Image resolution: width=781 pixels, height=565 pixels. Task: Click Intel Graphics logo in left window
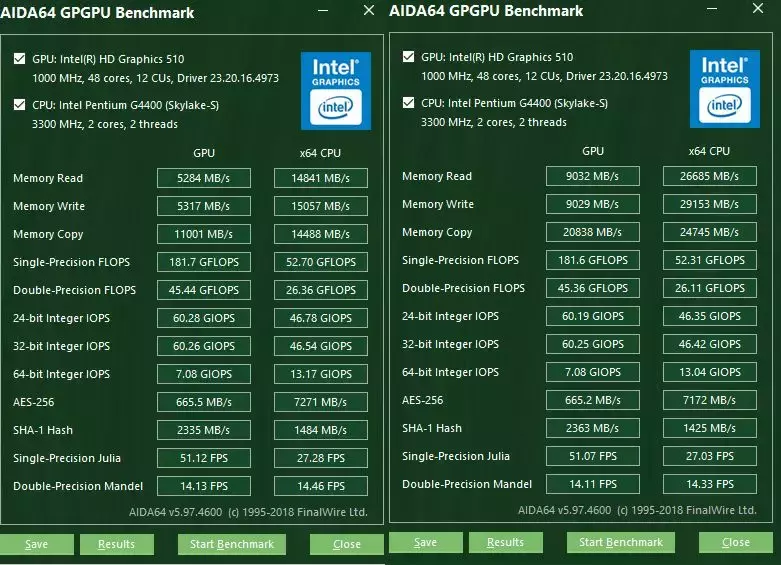tap(336, 91)
